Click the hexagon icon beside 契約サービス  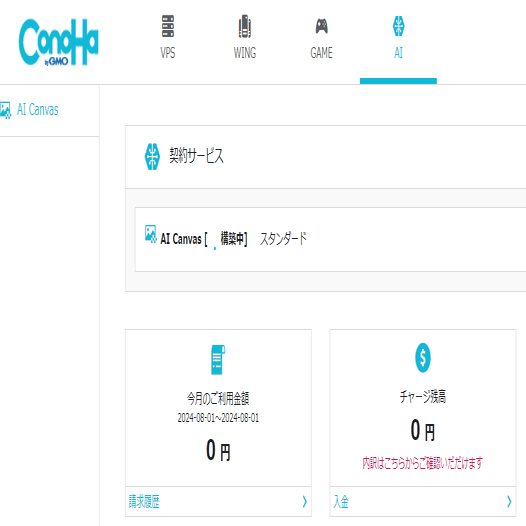[152, 156]
